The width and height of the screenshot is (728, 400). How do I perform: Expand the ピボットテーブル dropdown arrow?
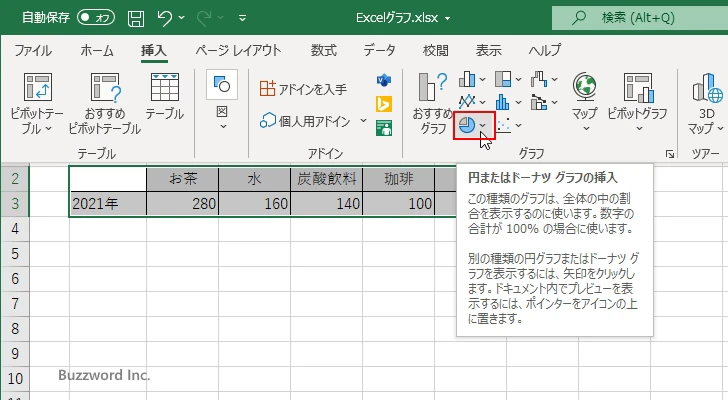click(48, 129)
